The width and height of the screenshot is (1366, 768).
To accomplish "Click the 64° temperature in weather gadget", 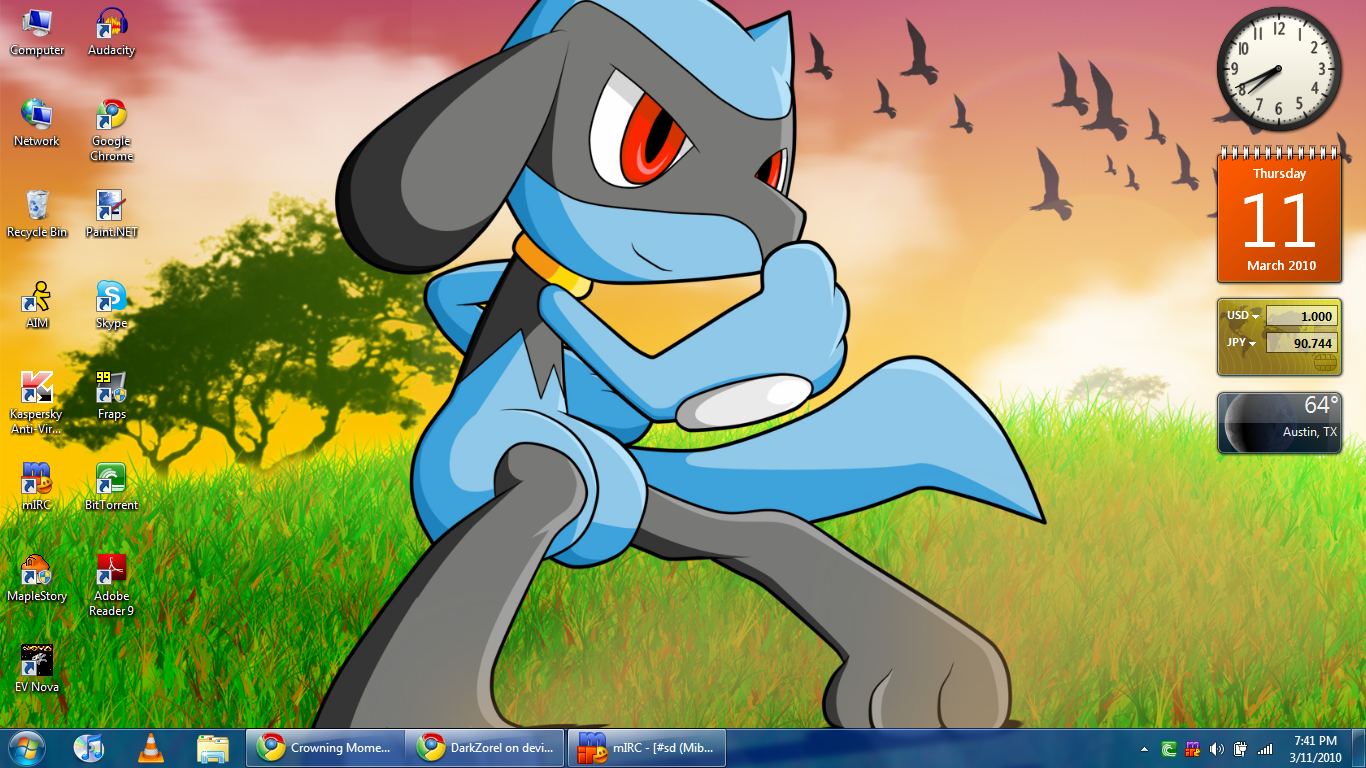I will [x=1321, y=405].
